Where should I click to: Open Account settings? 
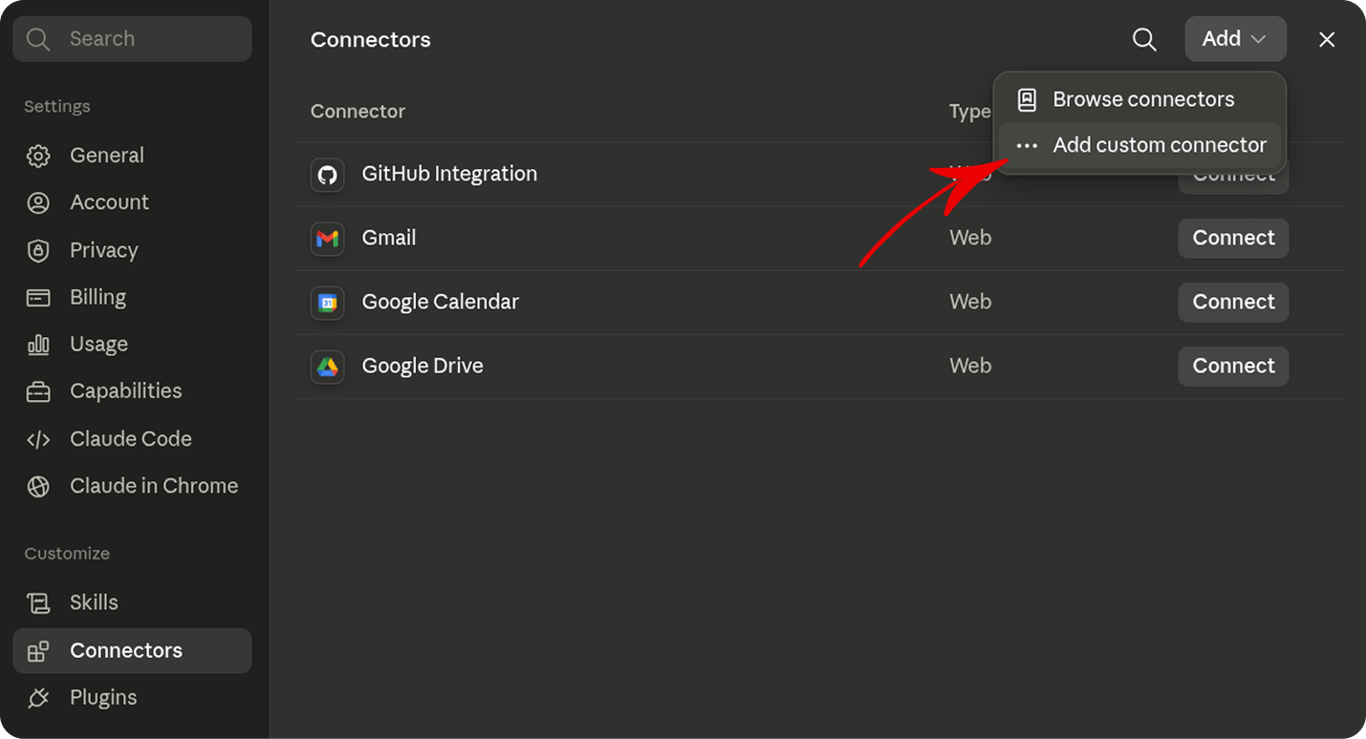(x=132, y=202)
